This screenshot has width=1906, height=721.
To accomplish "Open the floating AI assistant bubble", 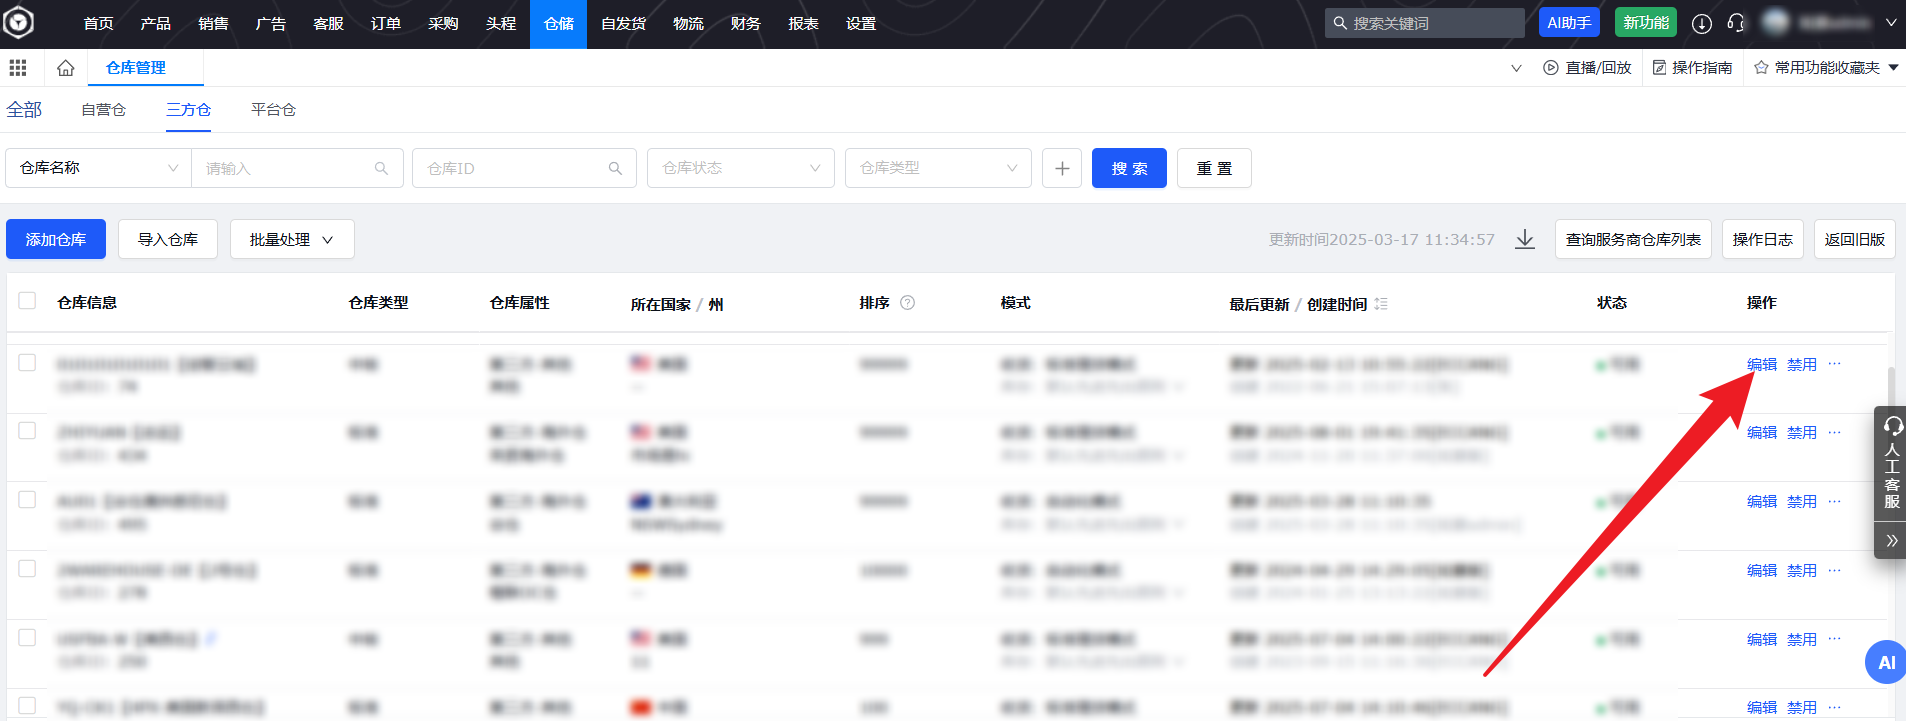I will (1886, 662).
